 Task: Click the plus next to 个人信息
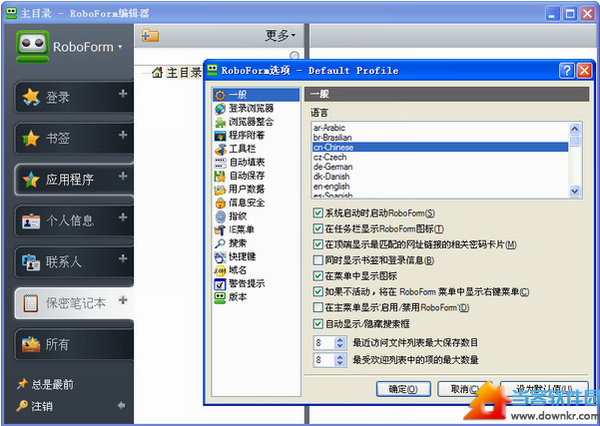point(123,217)
